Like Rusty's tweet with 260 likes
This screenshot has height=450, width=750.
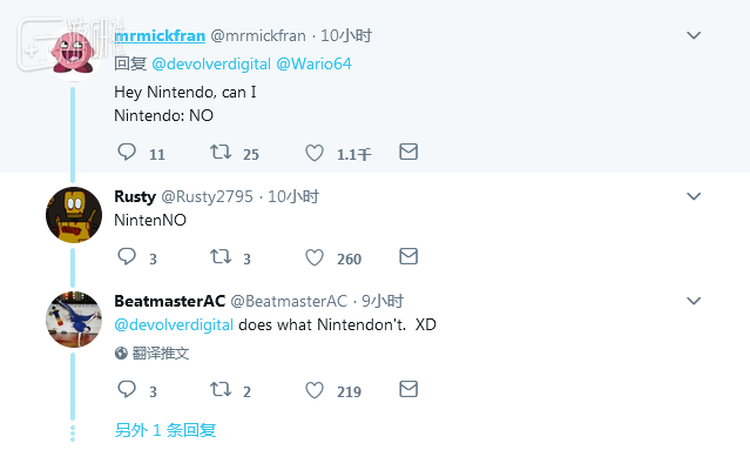tap(314, 257)
